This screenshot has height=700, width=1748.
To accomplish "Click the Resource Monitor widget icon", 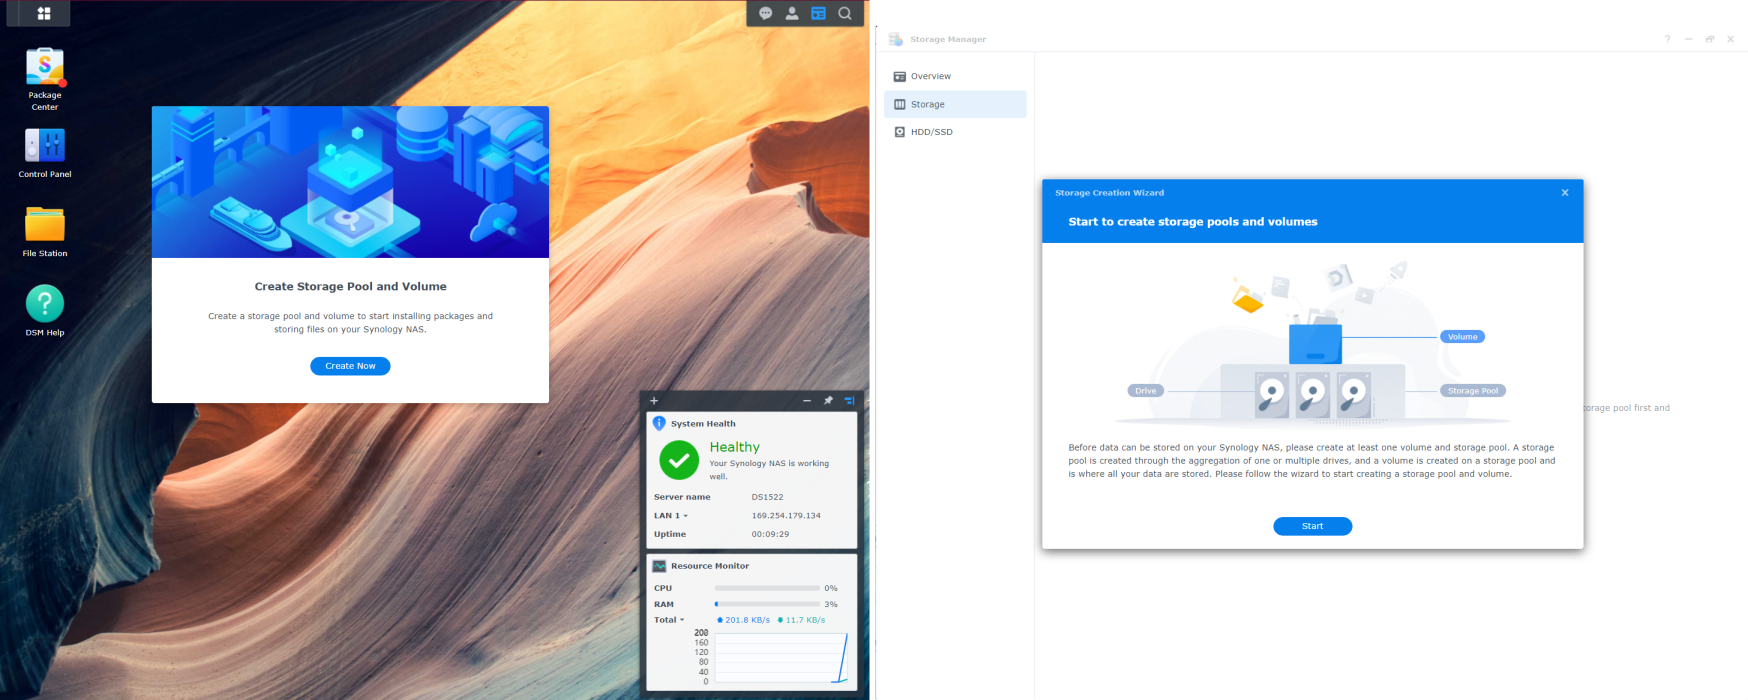I will [x=659, y=566].
